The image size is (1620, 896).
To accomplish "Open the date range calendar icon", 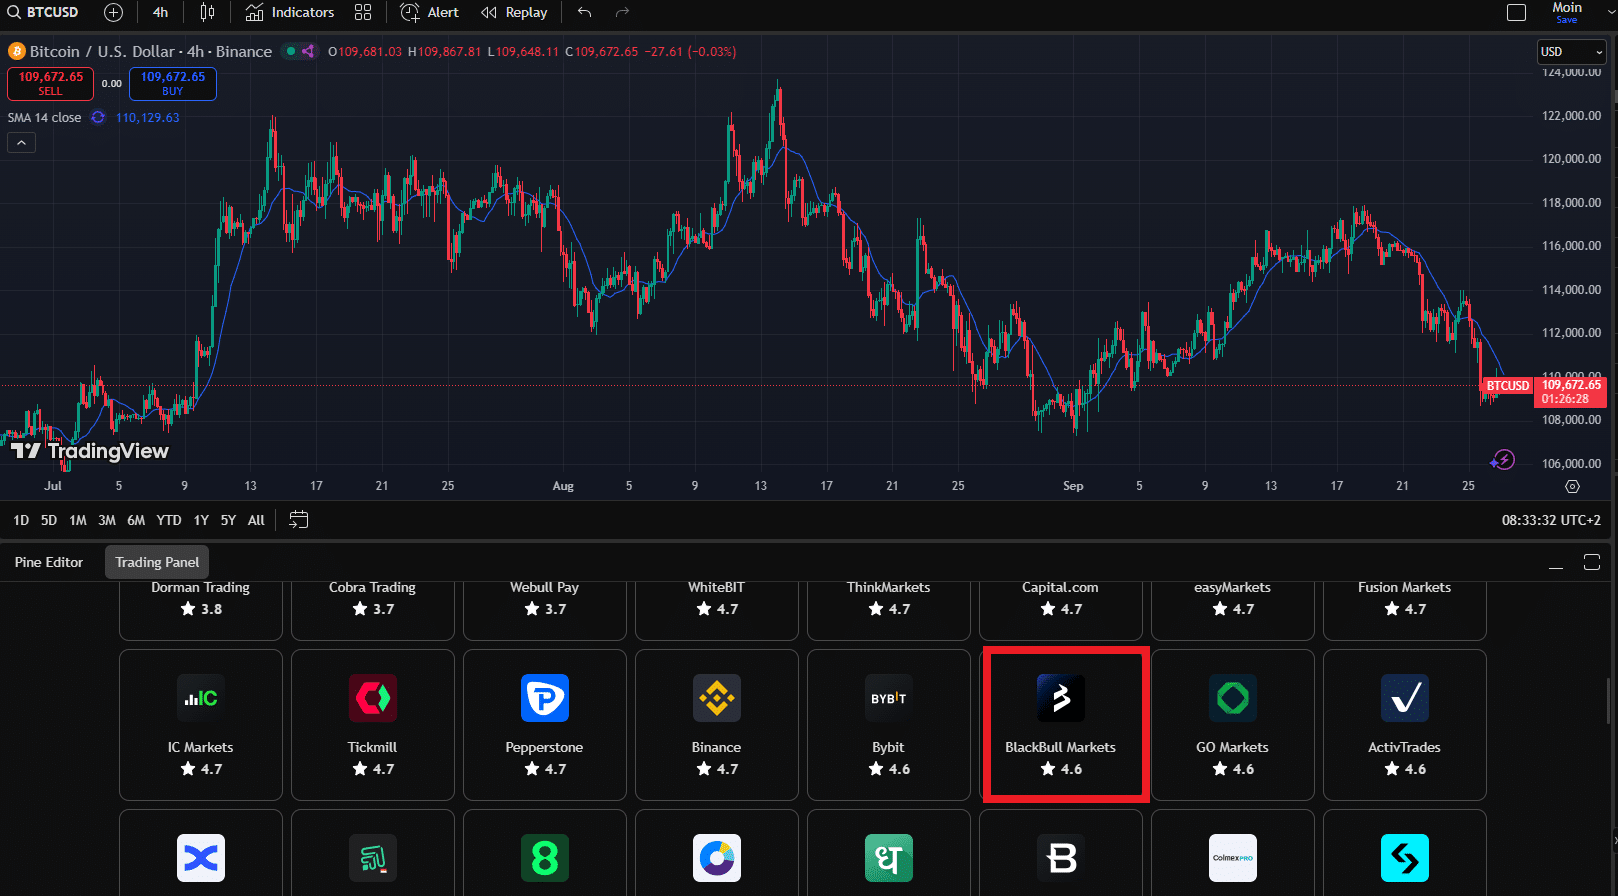I will click(x=298, y=519).
